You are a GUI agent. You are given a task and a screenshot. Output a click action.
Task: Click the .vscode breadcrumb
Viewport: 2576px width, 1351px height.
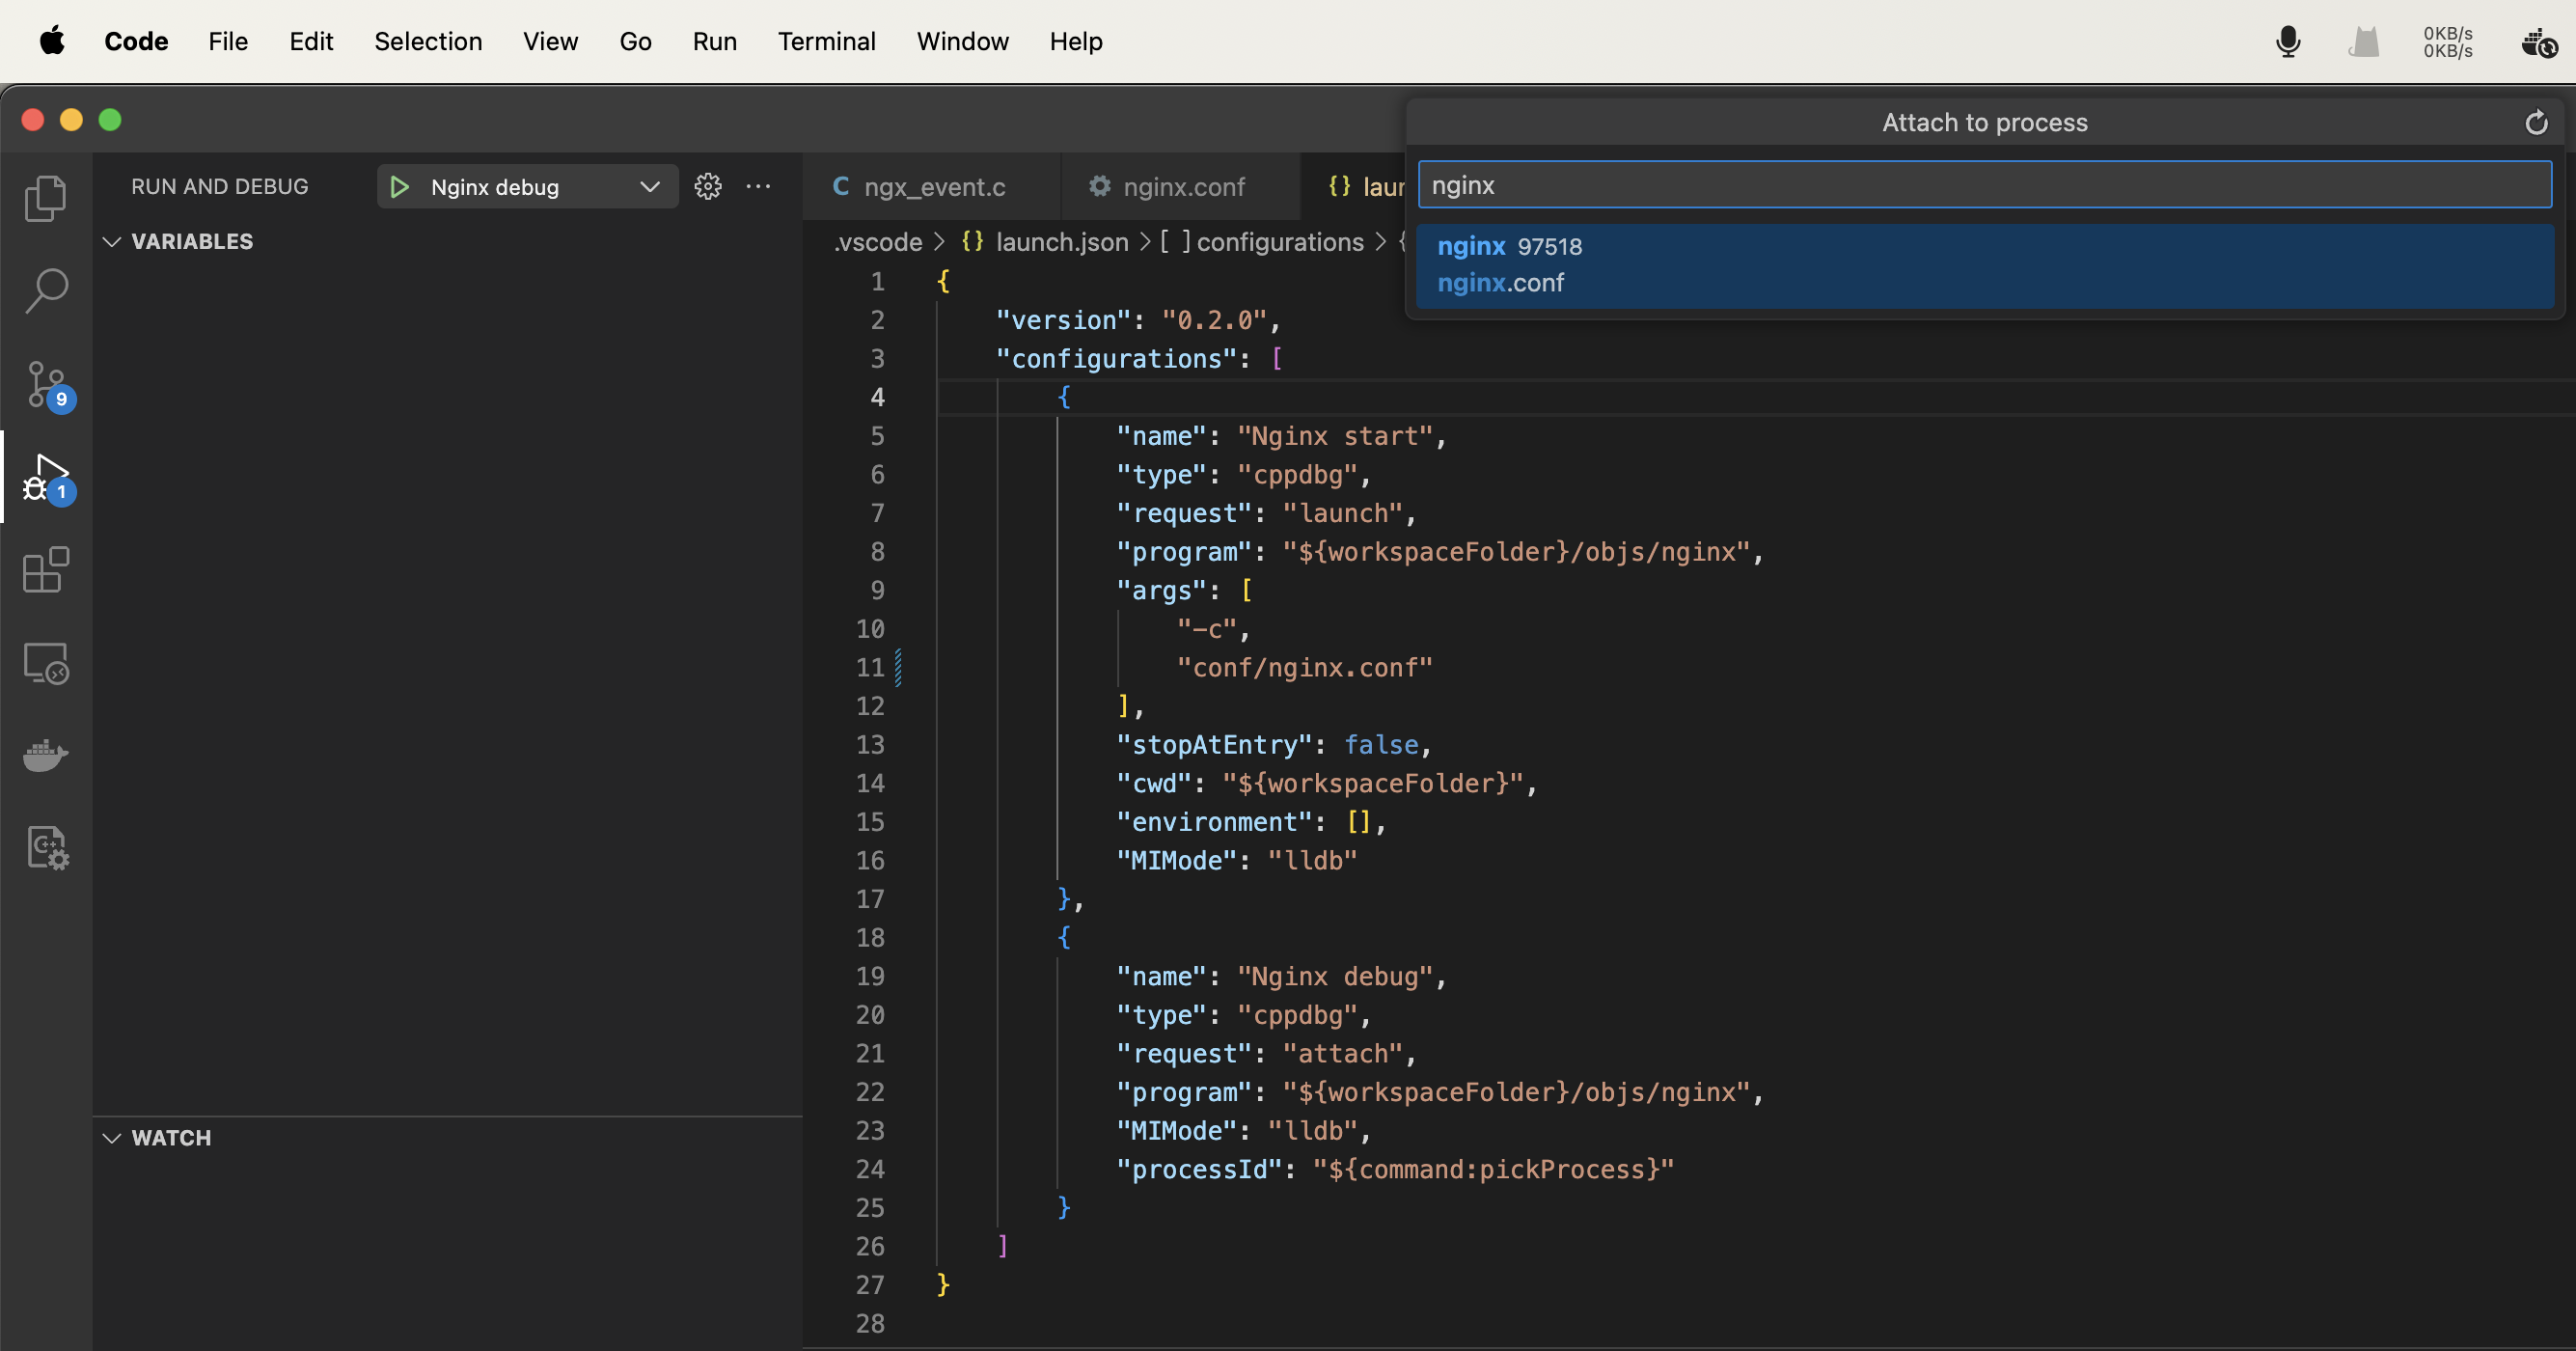tap(878, 242)
